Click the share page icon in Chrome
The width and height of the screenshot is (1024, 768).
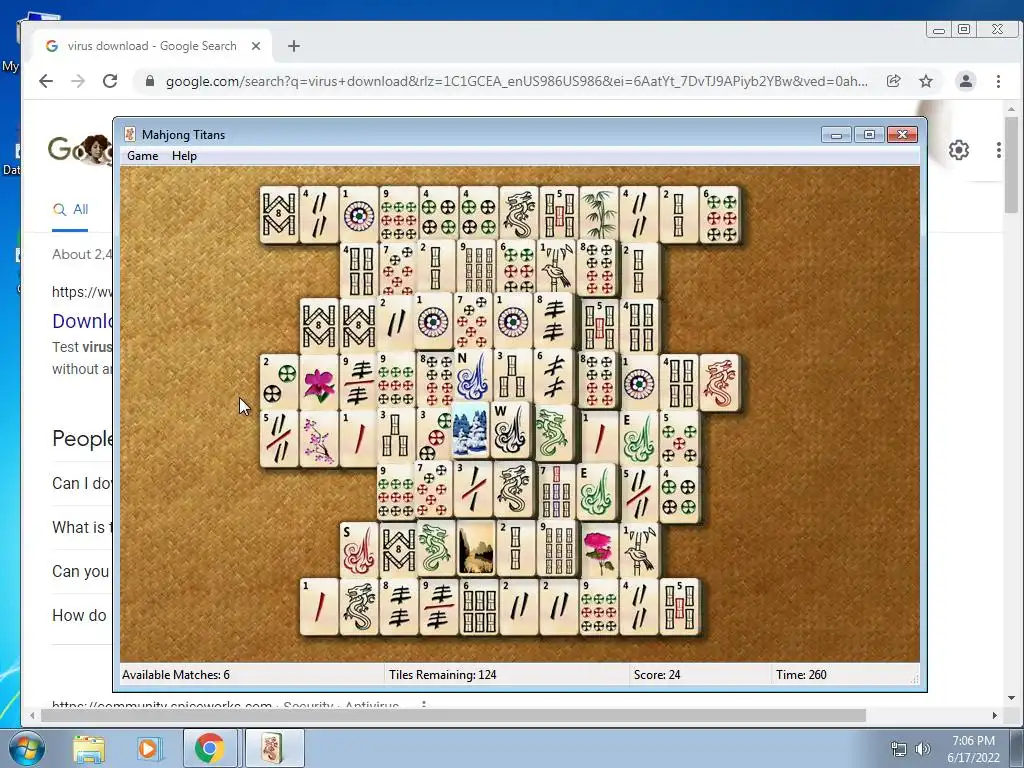pos(893,81)
